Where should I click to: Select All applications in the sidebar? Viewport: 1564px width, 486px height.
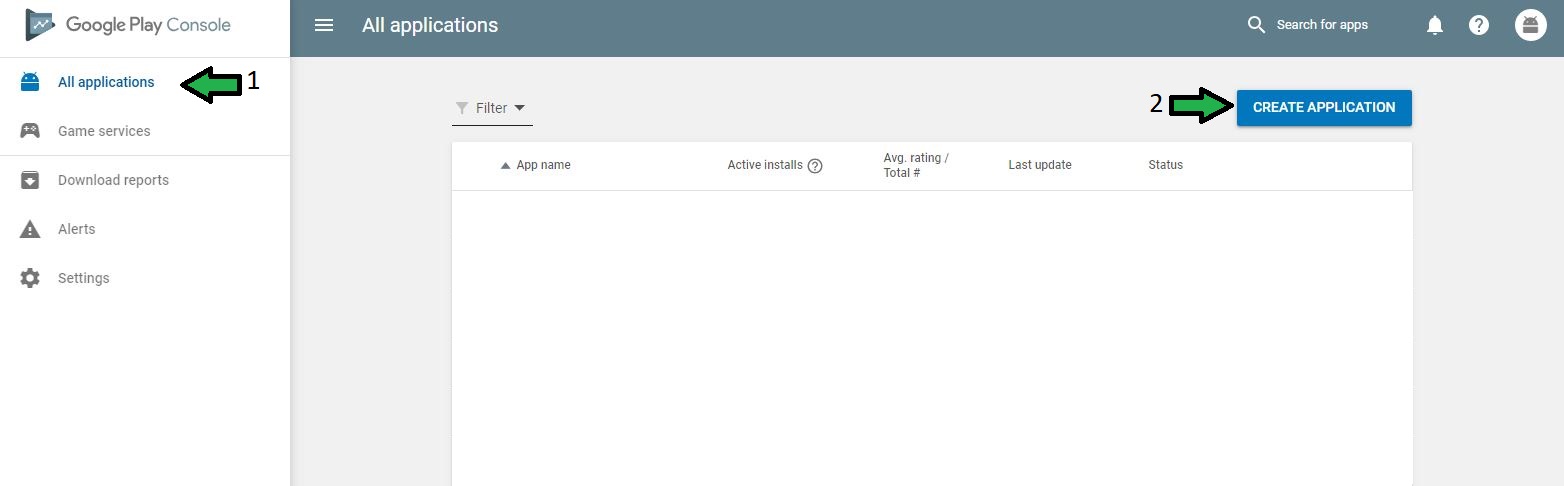[x=106, y=82]
